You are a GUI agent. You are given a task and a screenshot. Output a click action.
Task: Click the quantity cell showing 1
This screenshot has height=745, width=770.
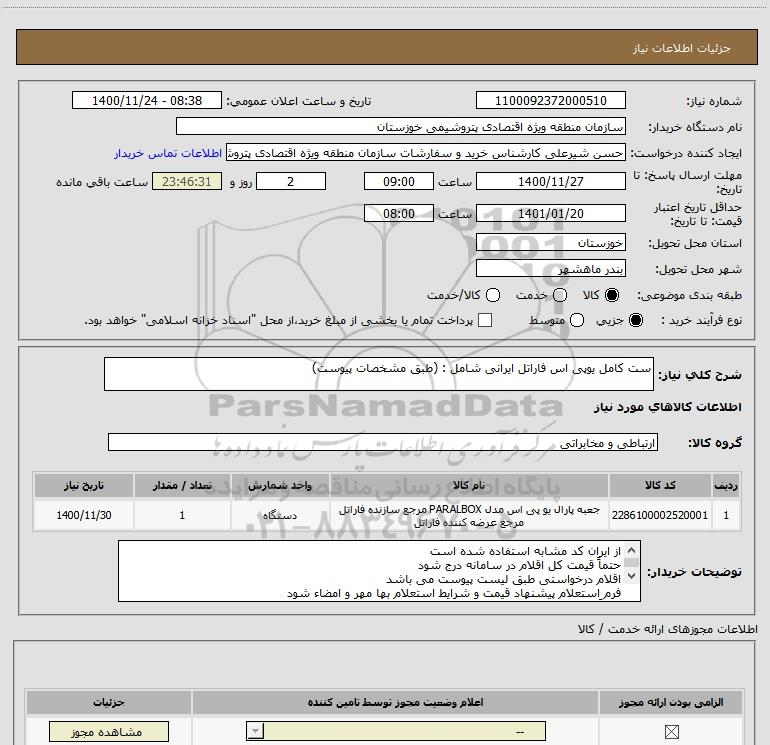pos(182,515)
